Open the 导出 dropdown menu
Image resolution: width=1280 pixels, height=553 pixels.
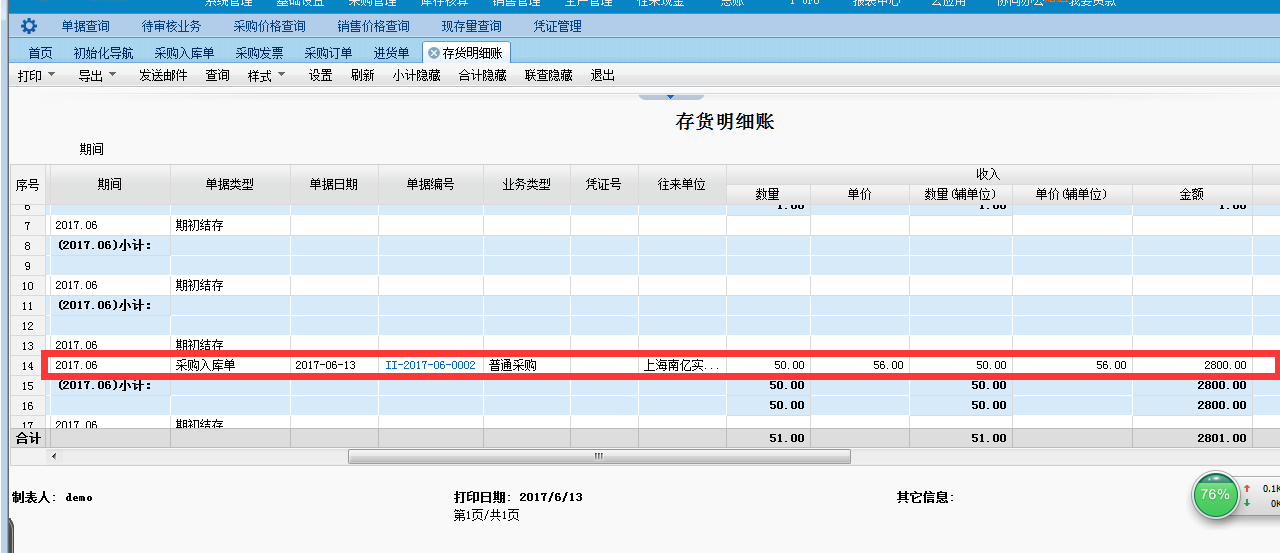pyautogui.click(x=97, y=76)
